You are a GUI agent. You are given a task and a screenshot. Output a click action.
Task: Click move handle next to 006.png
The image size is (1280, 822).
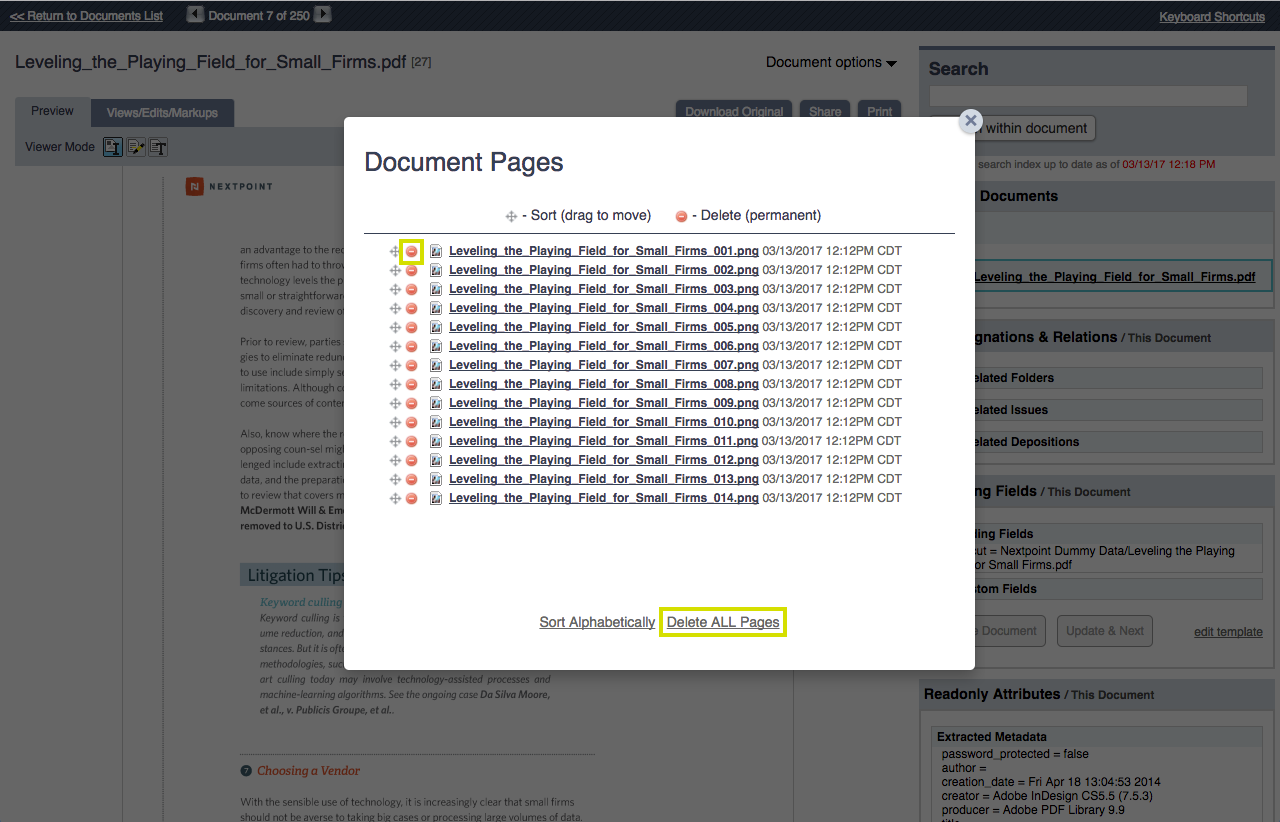[395, 346]
